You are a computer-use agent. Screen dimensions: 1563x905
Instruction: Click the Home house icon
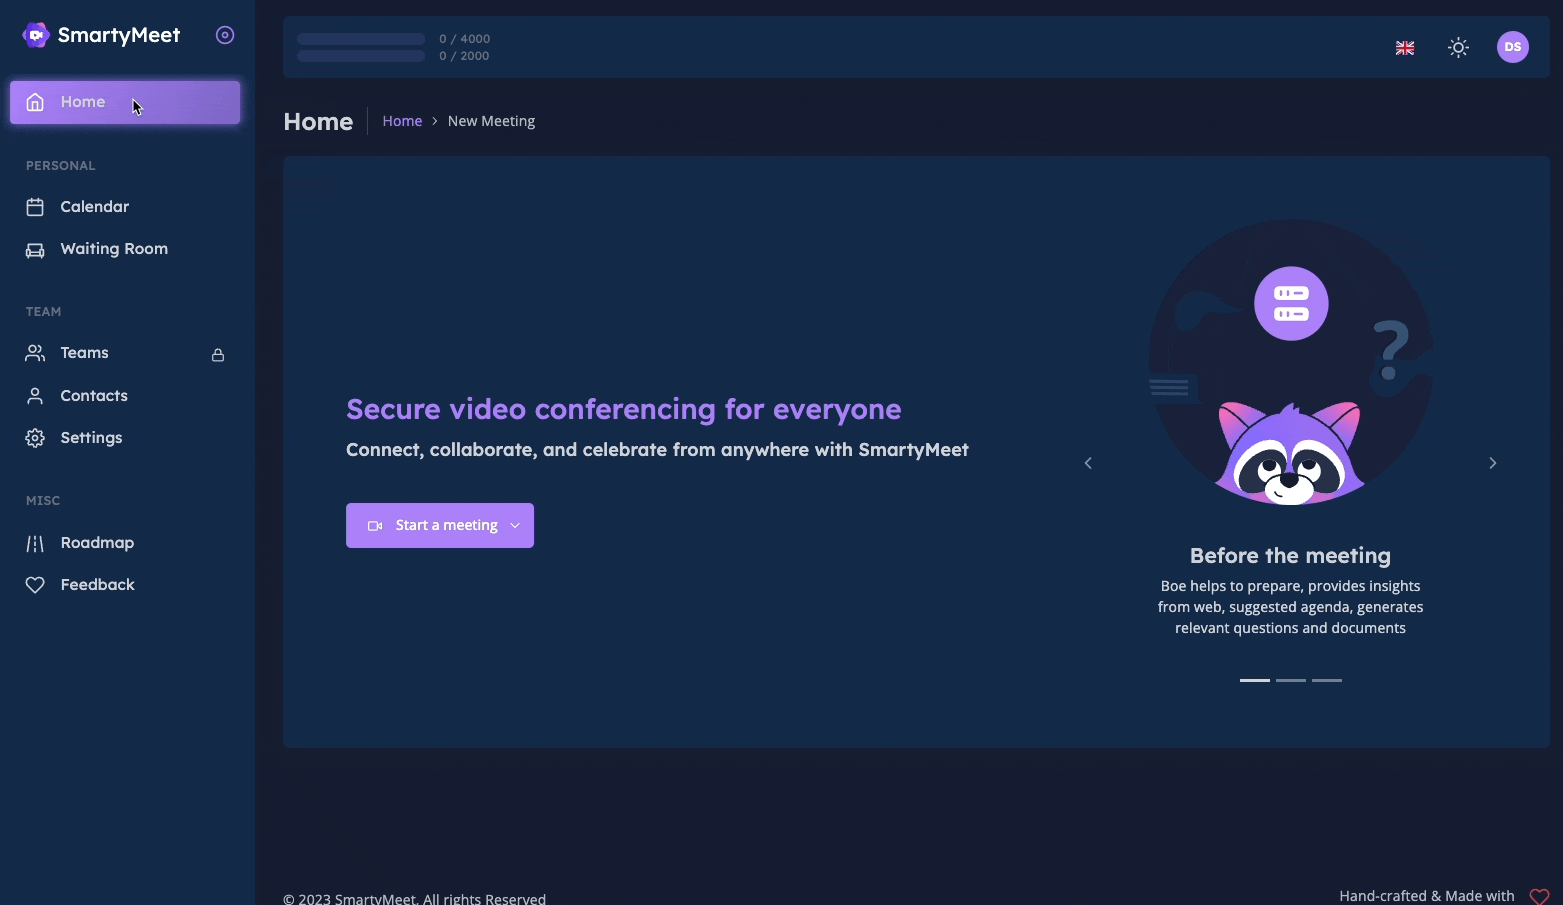pyautogui.click(x=35, y=102)
